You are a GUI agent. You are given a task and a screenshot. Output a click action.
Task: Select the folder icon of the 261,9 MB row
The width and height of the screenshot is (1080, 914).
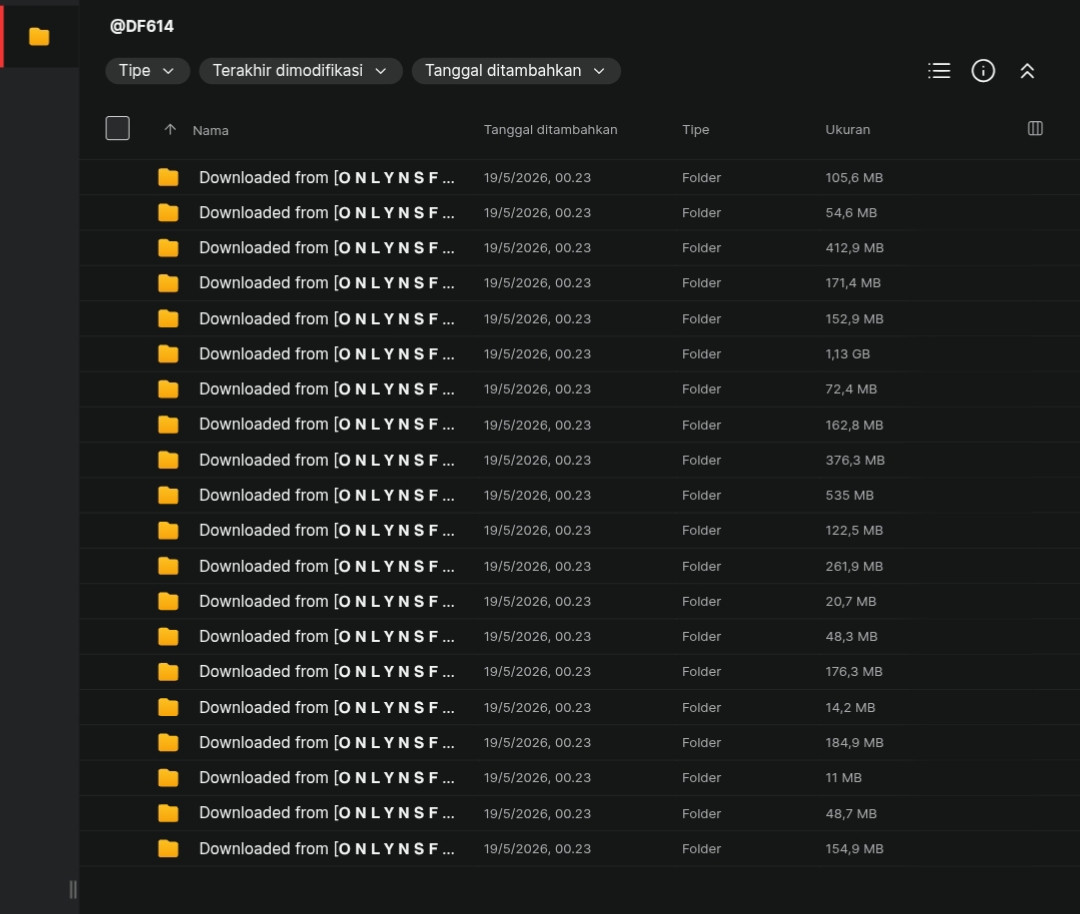pyautogui.click(x=168, y=566)
